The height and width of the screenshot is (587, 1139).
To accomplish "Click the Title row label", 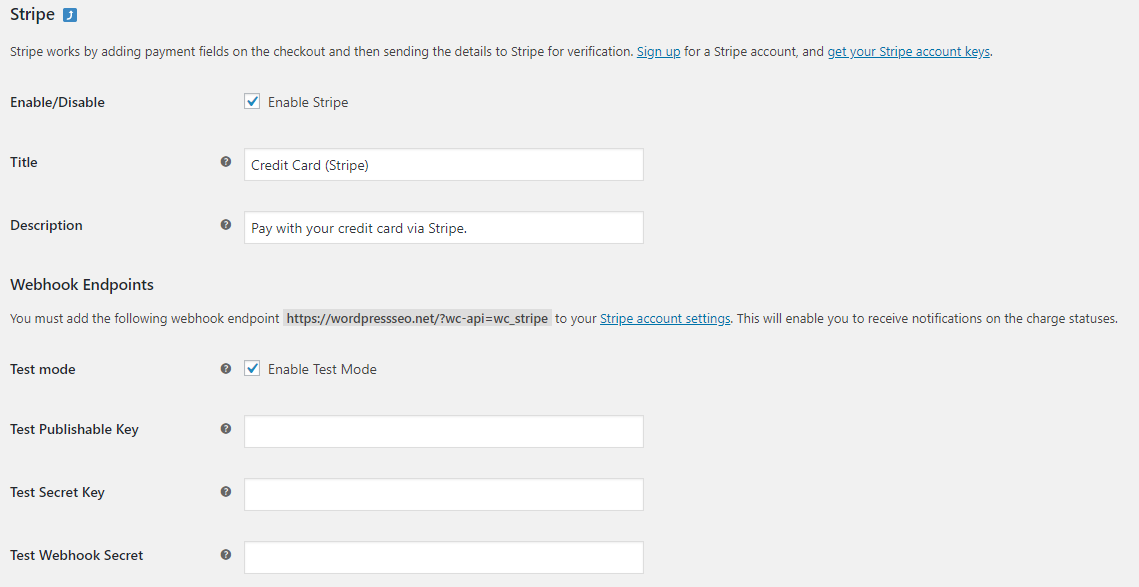I will (x=24, y=162).
